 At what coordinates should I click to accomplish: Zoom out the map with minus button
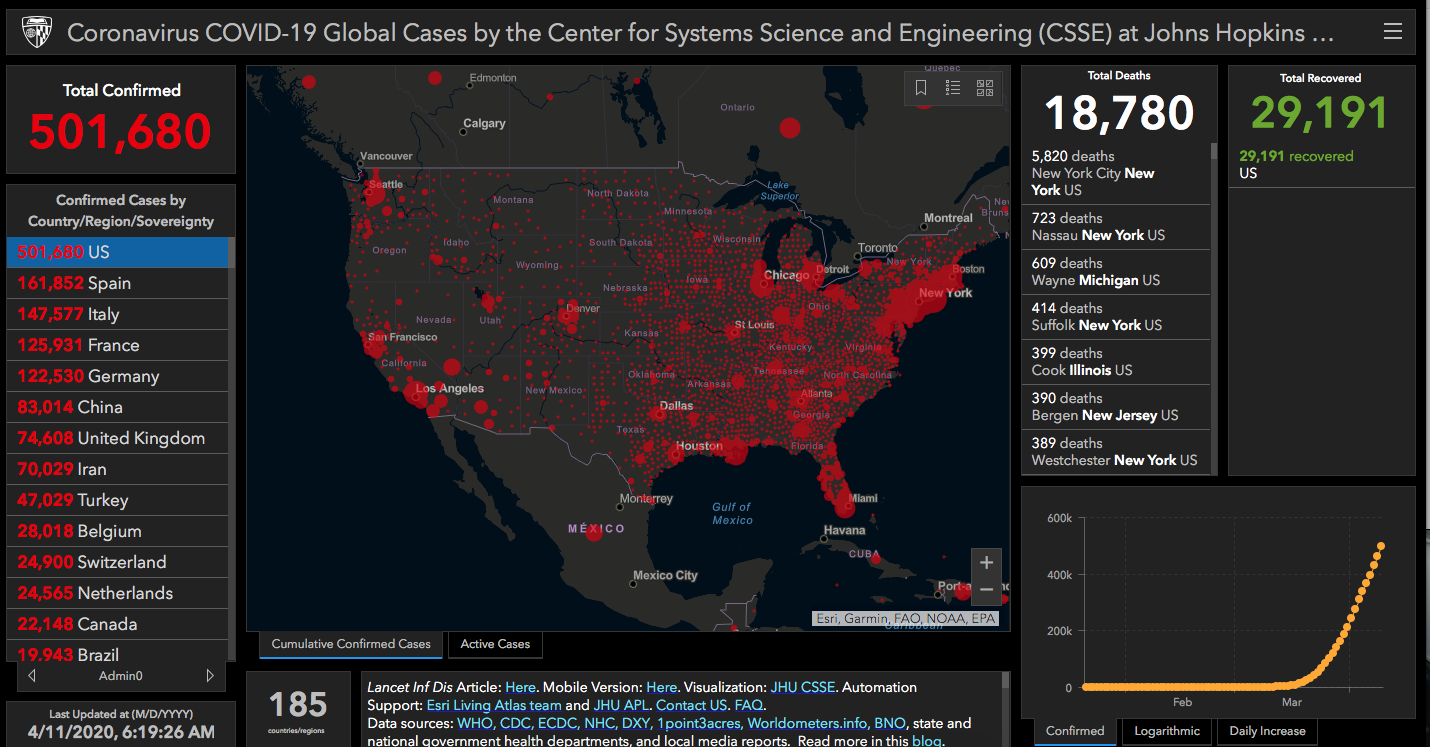click(x=986, y=590)
